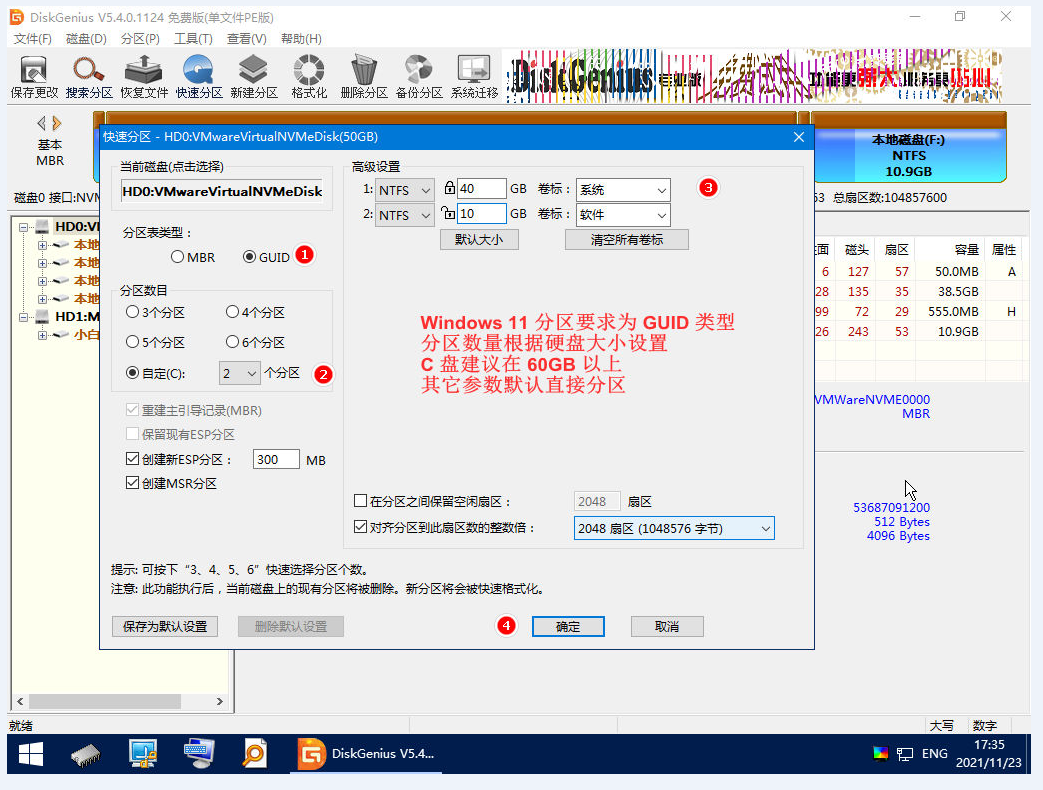Image resolution: width=1043 pixels, height=790 pixels.
Task: Open the 磁盘(D) menu
Action: 86,38
